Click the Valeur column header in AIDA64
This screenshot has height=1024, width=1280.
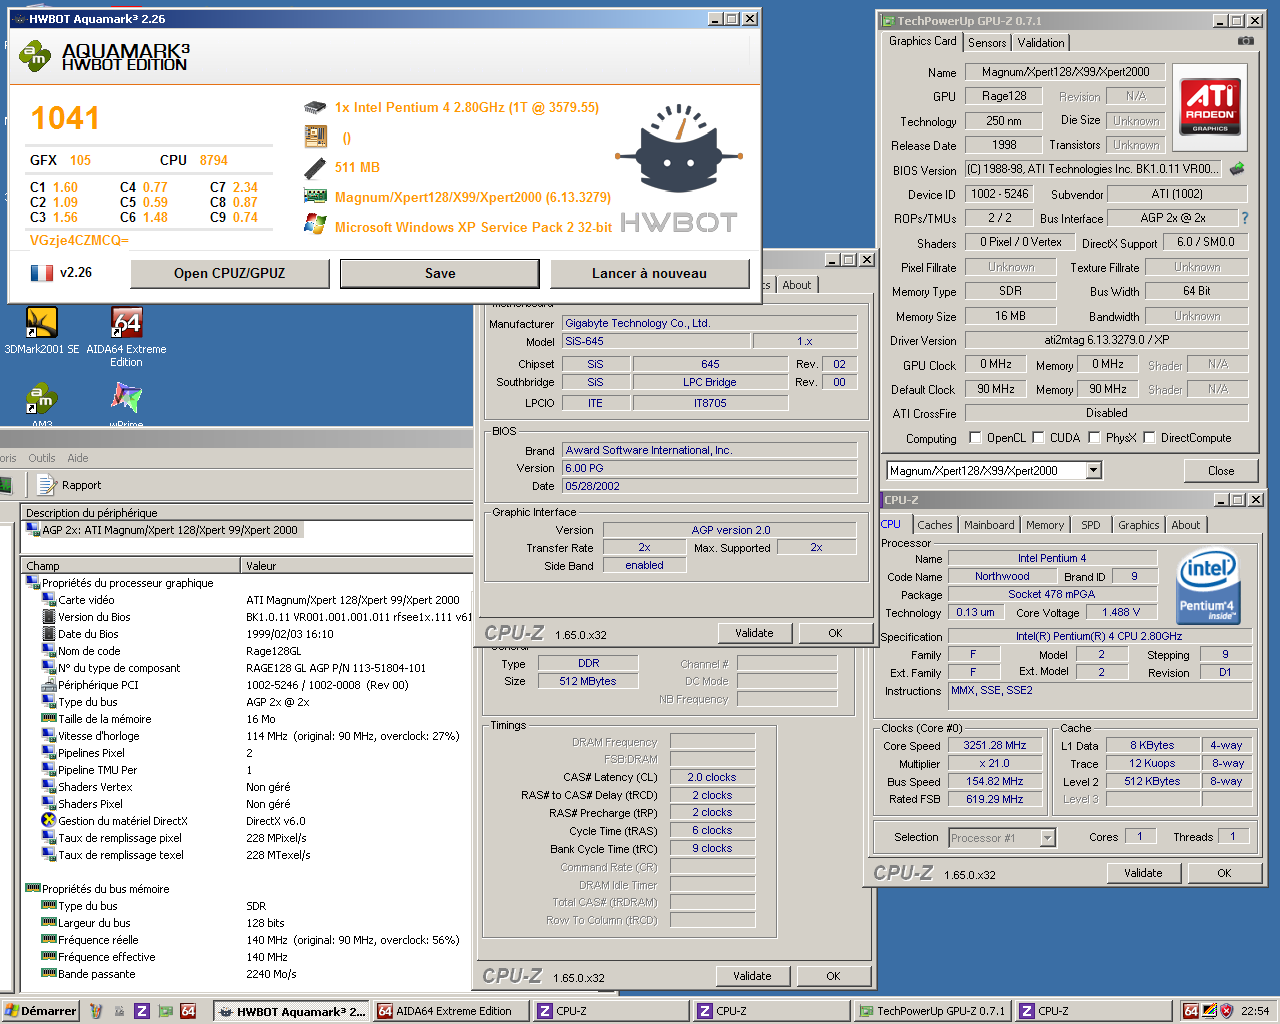click(x=355, y=566)
